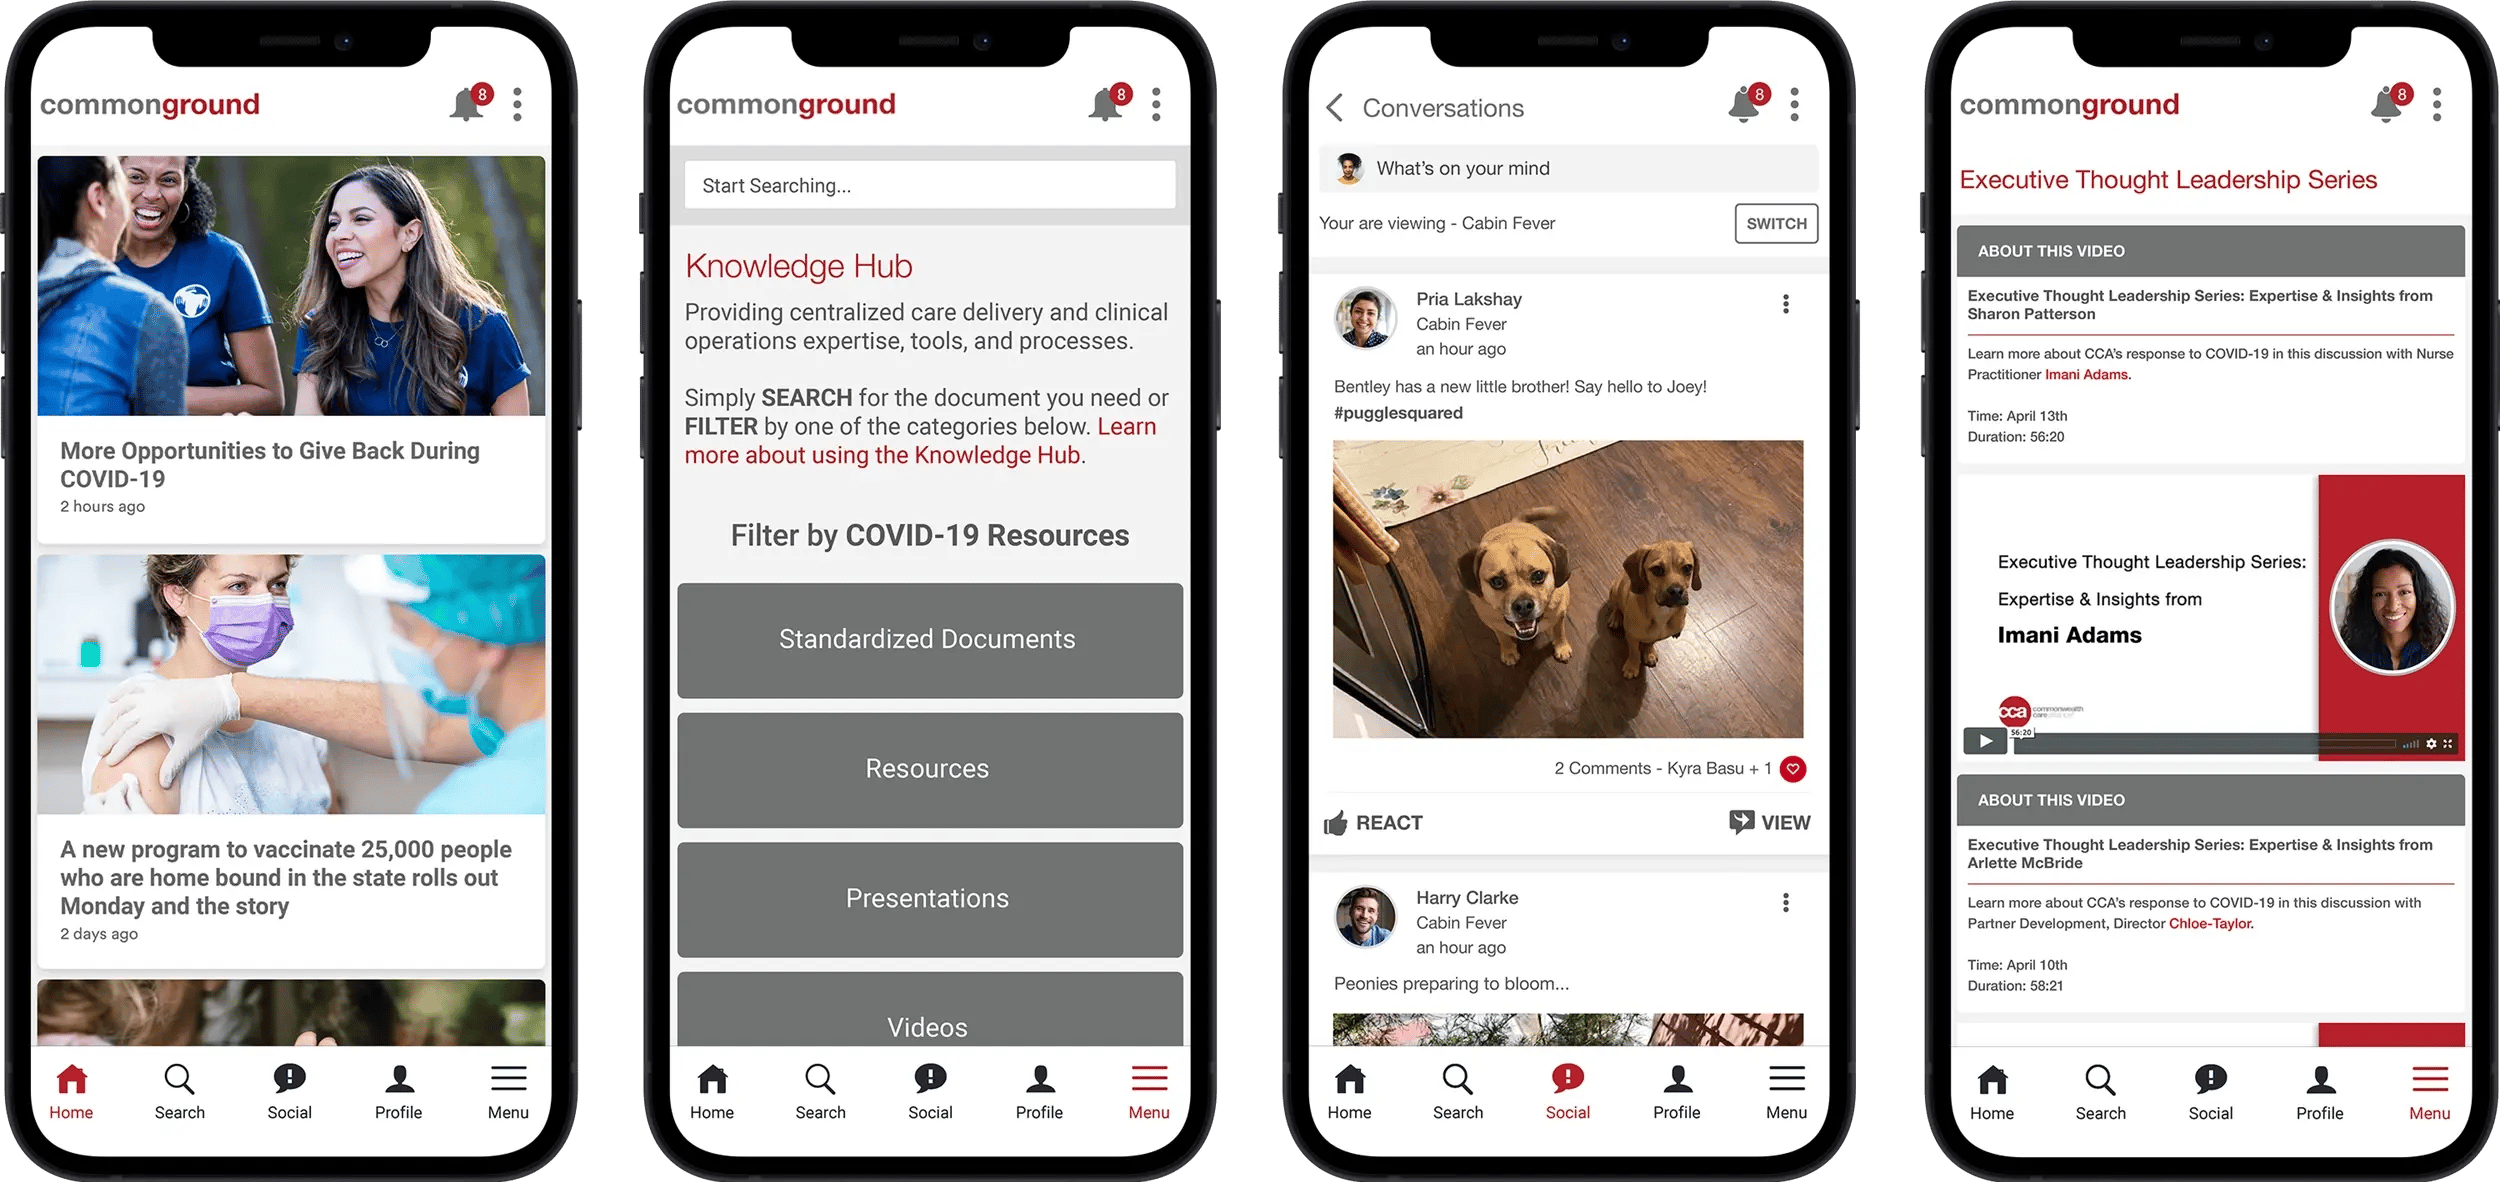Screen dimensions: 2500x1182
Task: Expand the Standardized Documents category filter
Action: (x=928, y=636)
